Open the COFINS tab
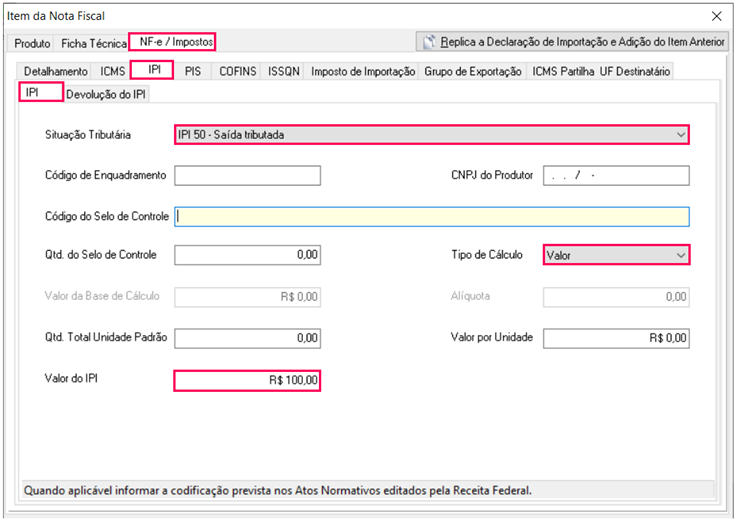The height and width of the screenshot is (523, 739). click(238, 71)
